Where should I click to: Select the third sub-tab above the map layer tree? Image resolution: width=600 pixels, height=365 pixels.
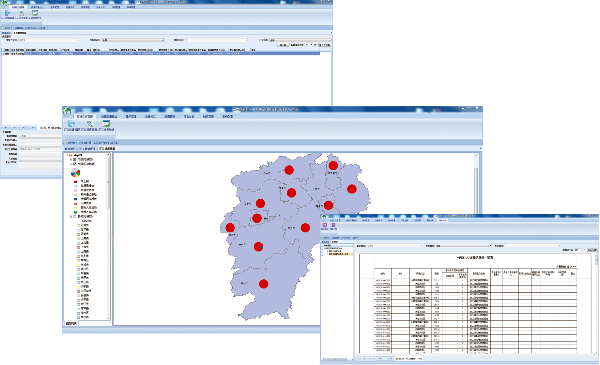[x=107, y=148]
